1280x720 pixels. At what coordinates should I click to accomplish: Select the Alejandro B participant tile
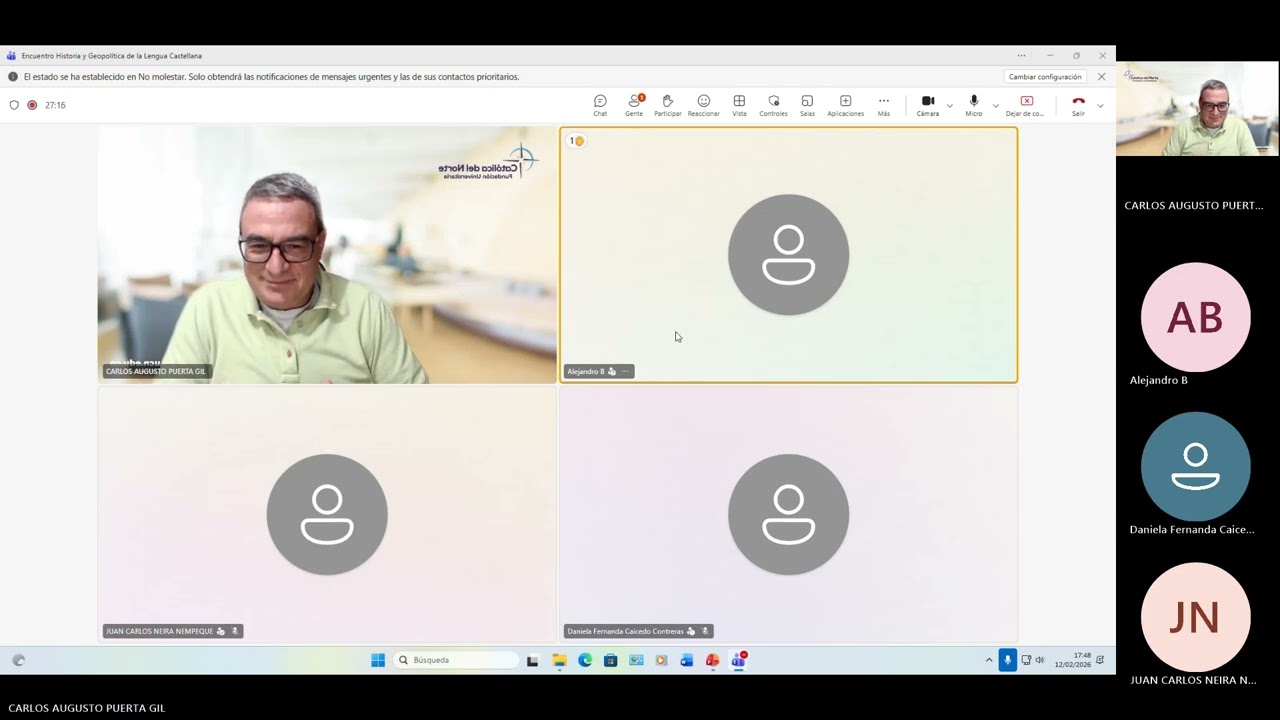(x=789, y=255)
